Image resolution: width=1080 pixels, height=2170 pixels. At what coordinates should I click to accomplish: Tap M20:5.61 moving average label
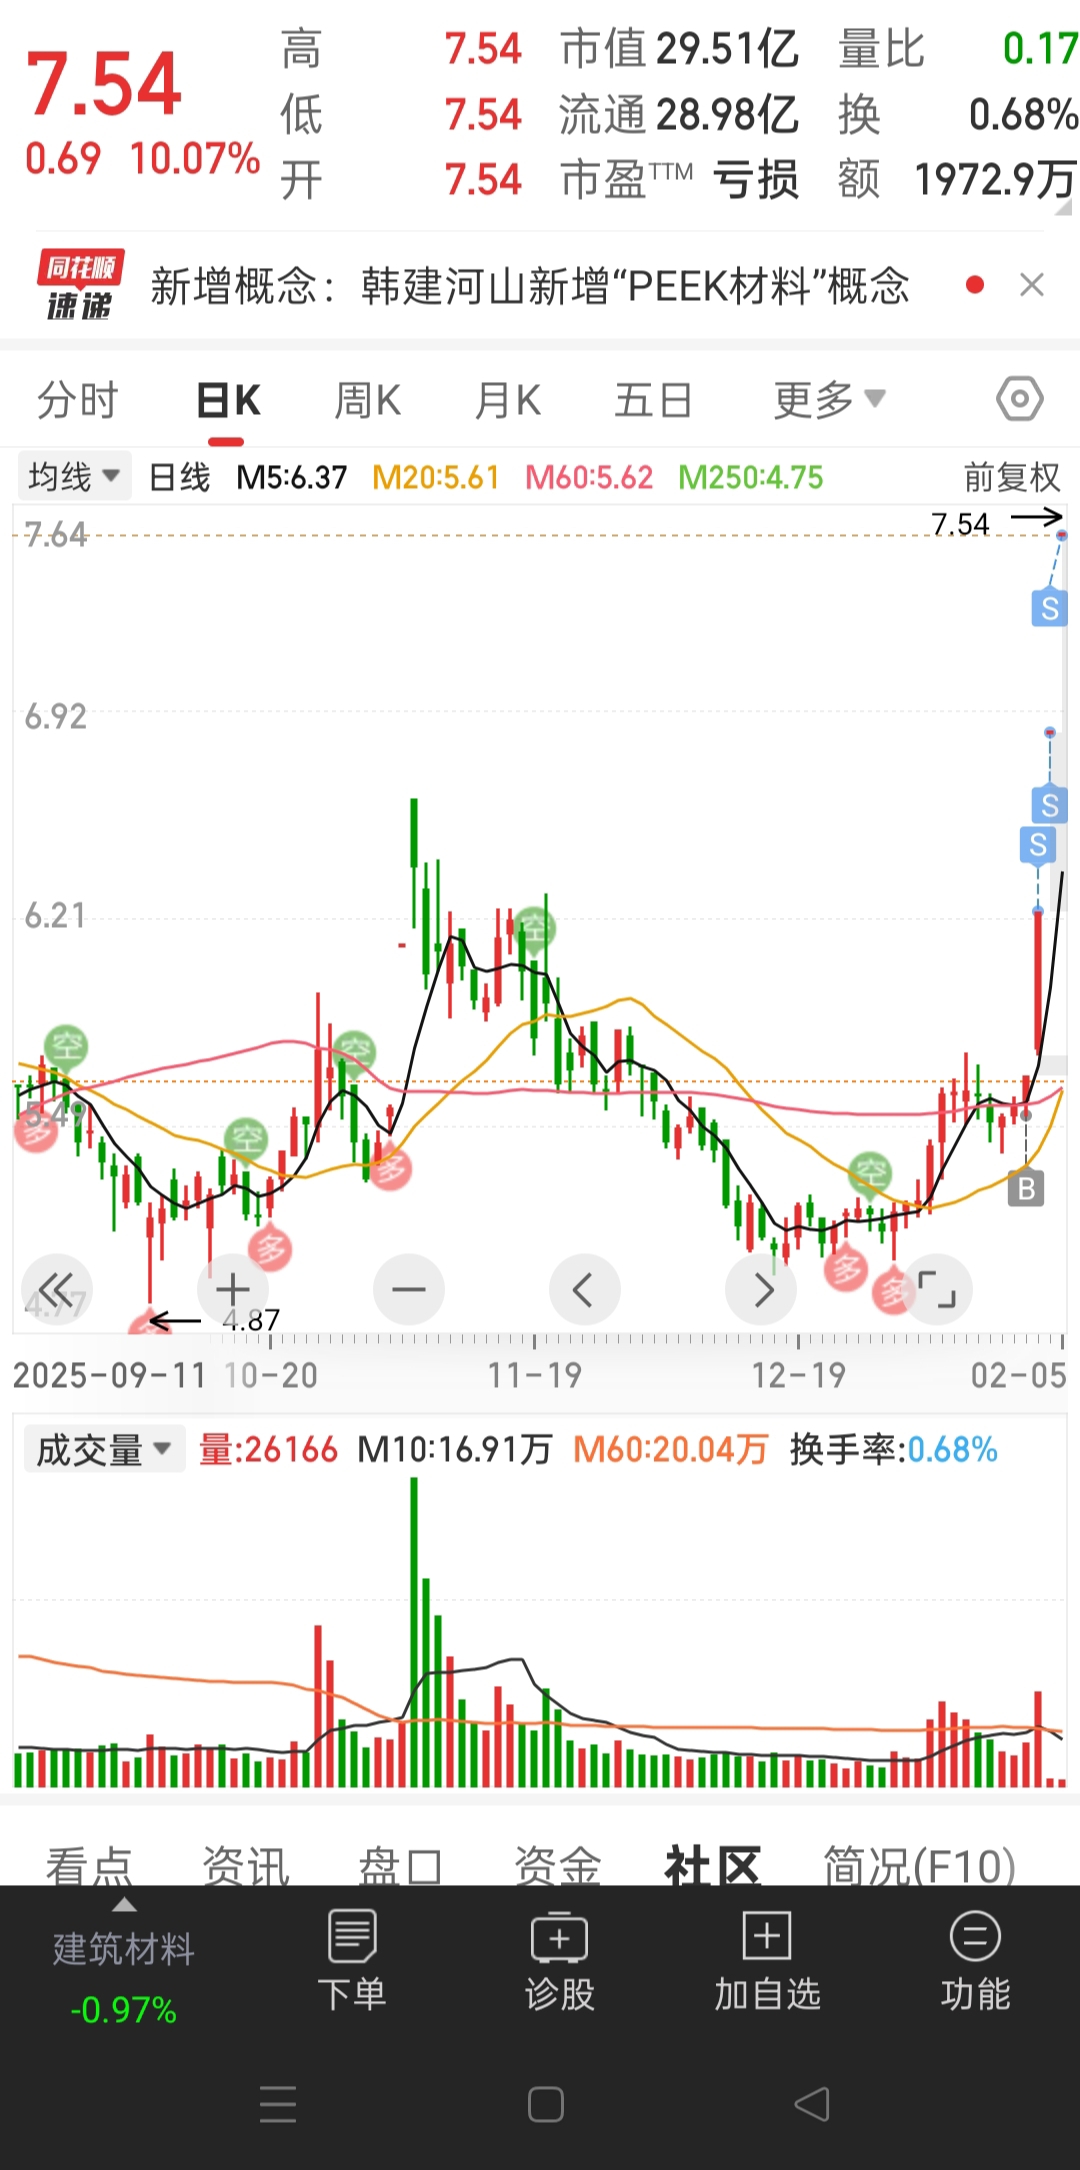click(436, 477)
